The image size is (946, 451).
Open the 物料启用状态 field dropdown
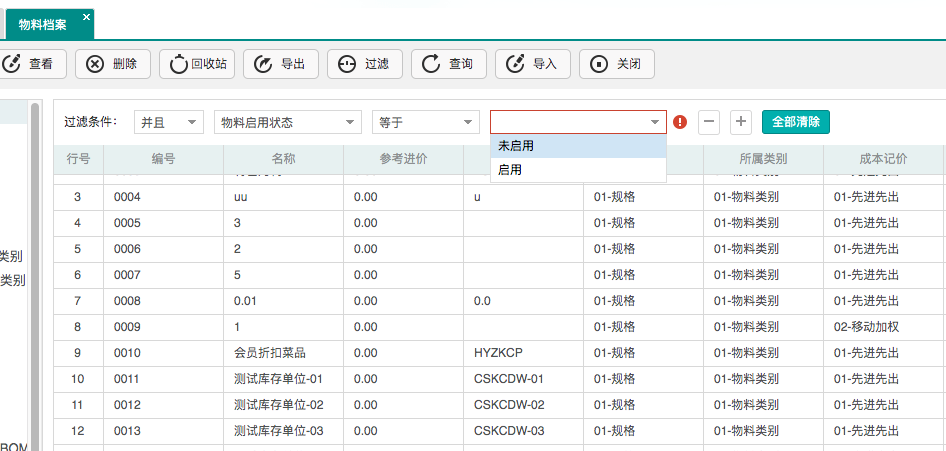(287, 122)
